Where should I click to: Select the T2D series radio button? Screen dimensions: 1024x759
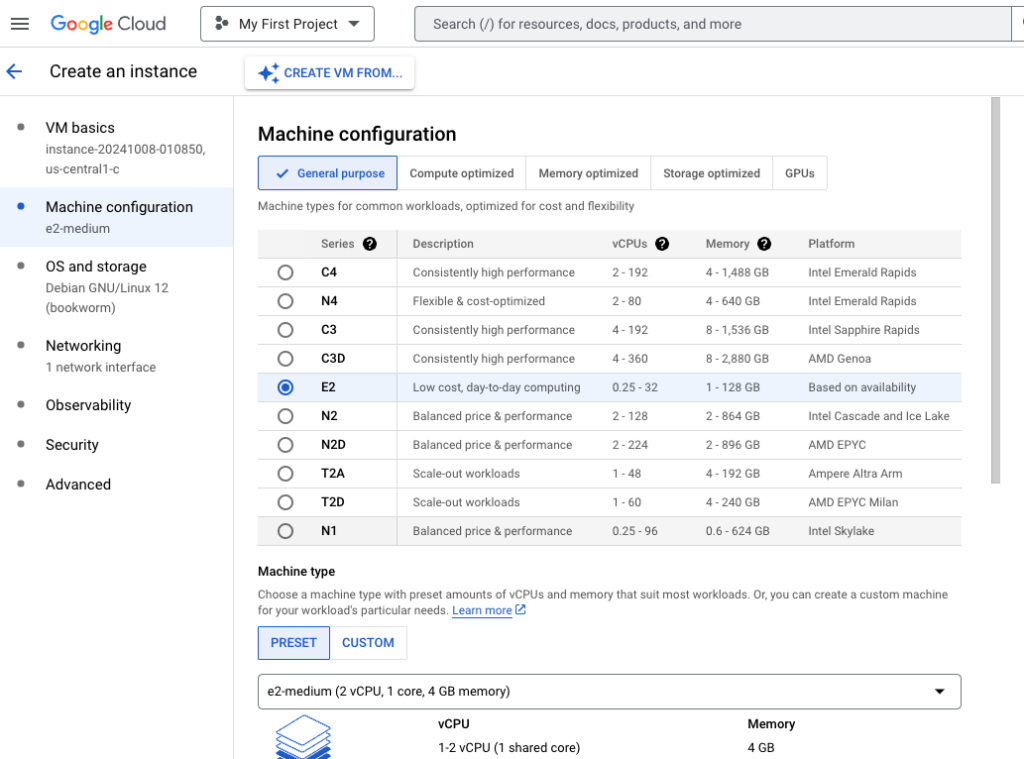point(285,502)
